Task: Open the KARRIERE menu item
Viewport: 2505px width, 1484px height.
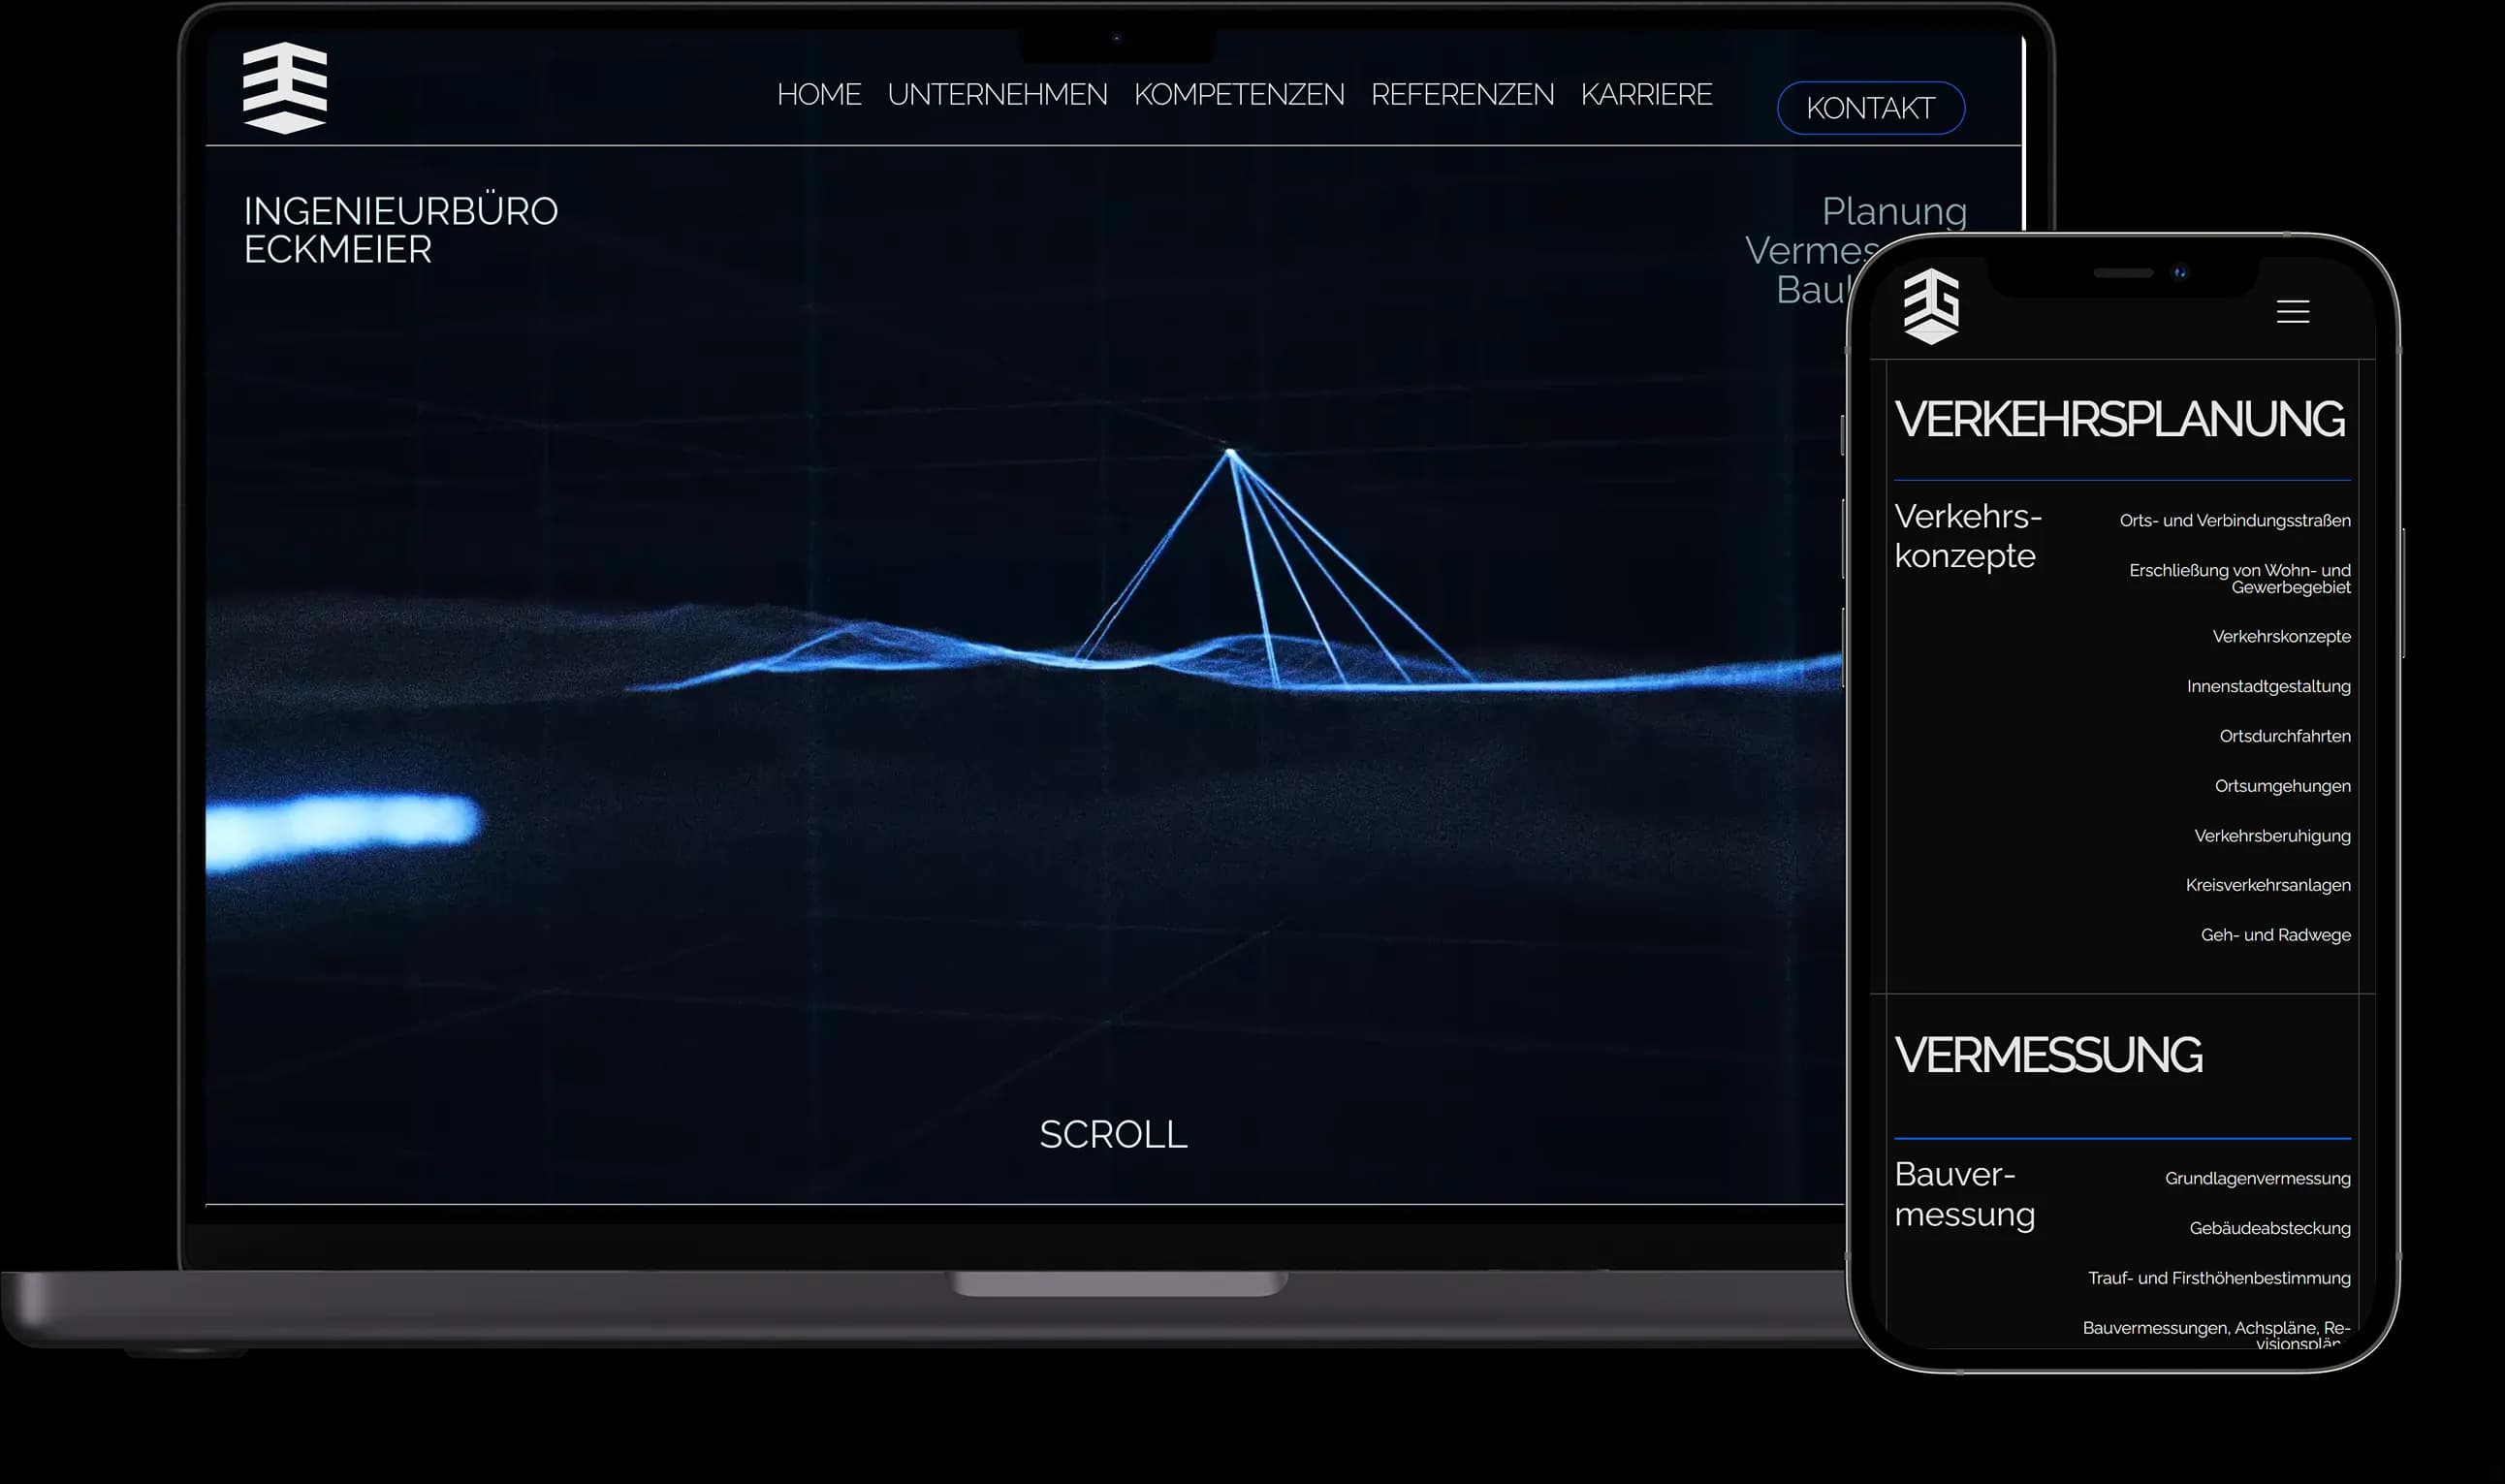Action: pyautogui.click(x=1646, y=94)
